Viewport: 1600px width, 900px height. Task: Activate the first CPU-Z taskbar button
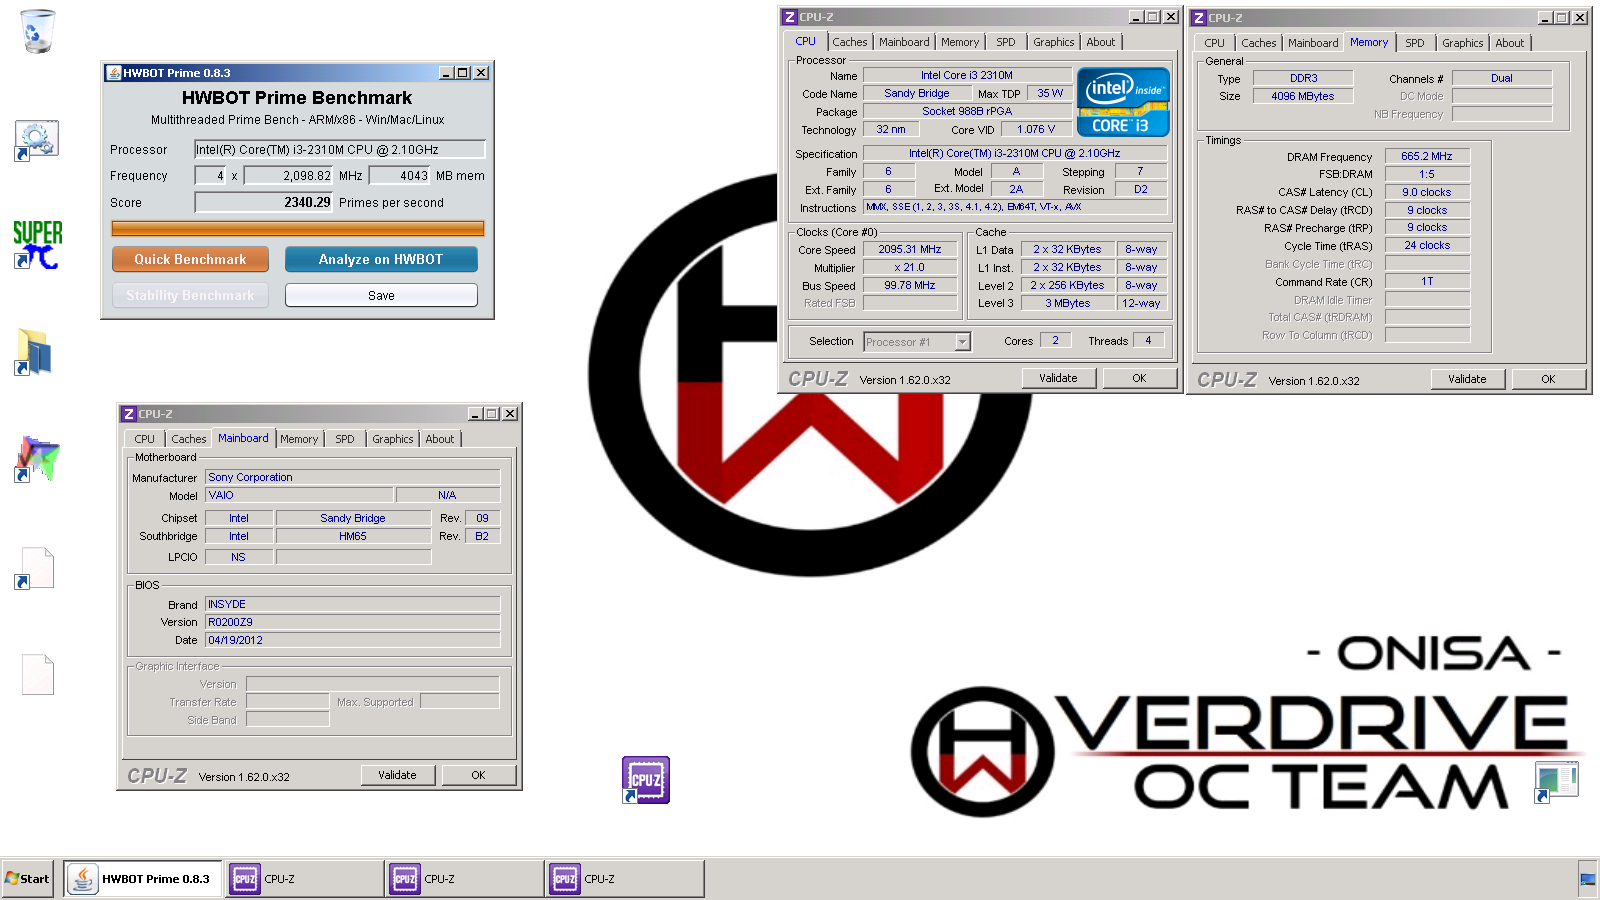304,879
